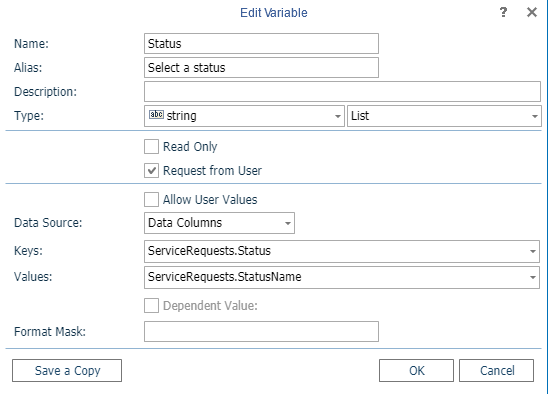The image size is (548, 394).
Task: Click the Data Source label
Action: (48, 223)
